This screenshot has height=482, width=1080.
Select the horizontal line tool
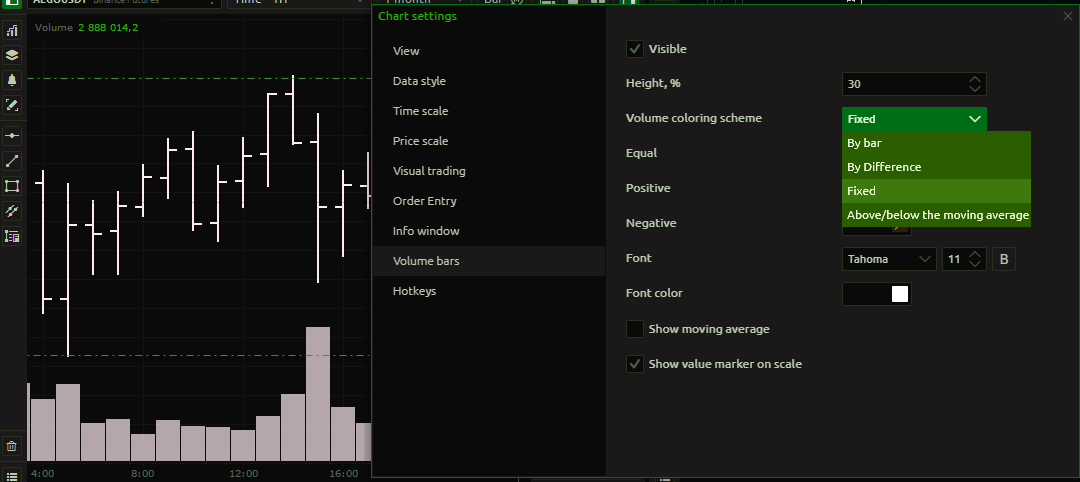(12, 135)
